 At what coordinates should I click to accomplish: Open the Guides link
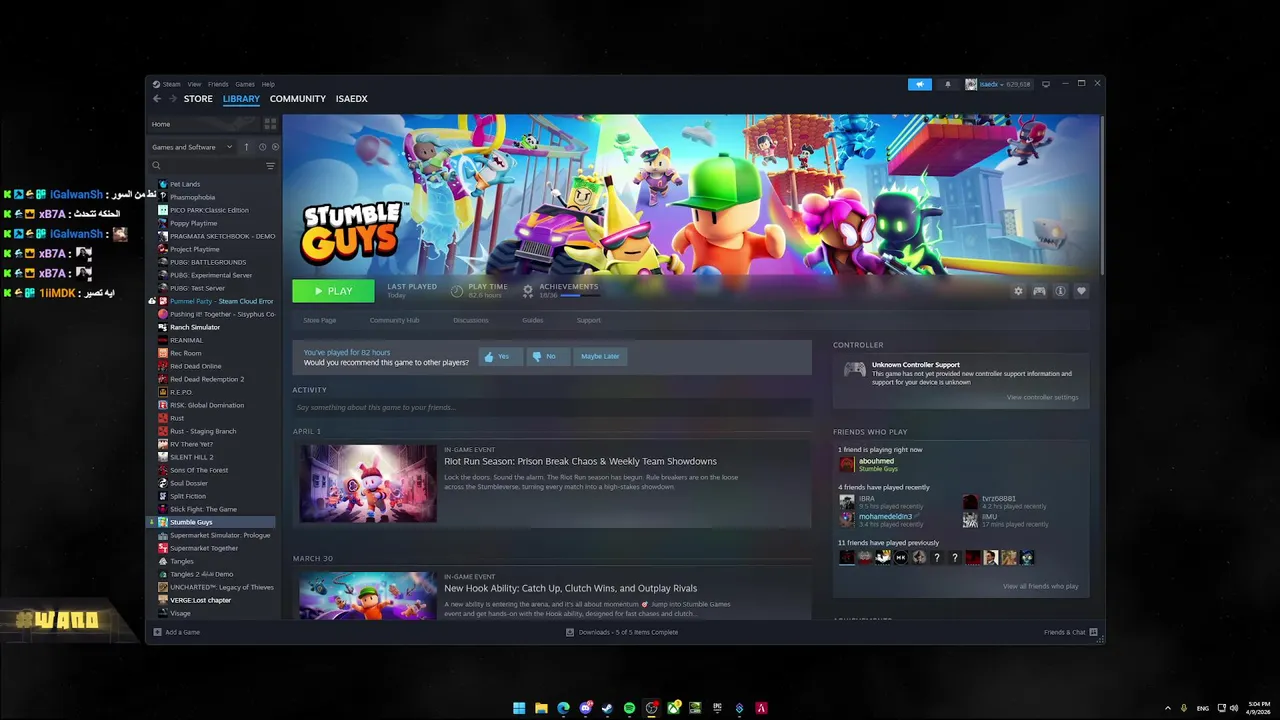pyautogui.click(x=532, y=320)
